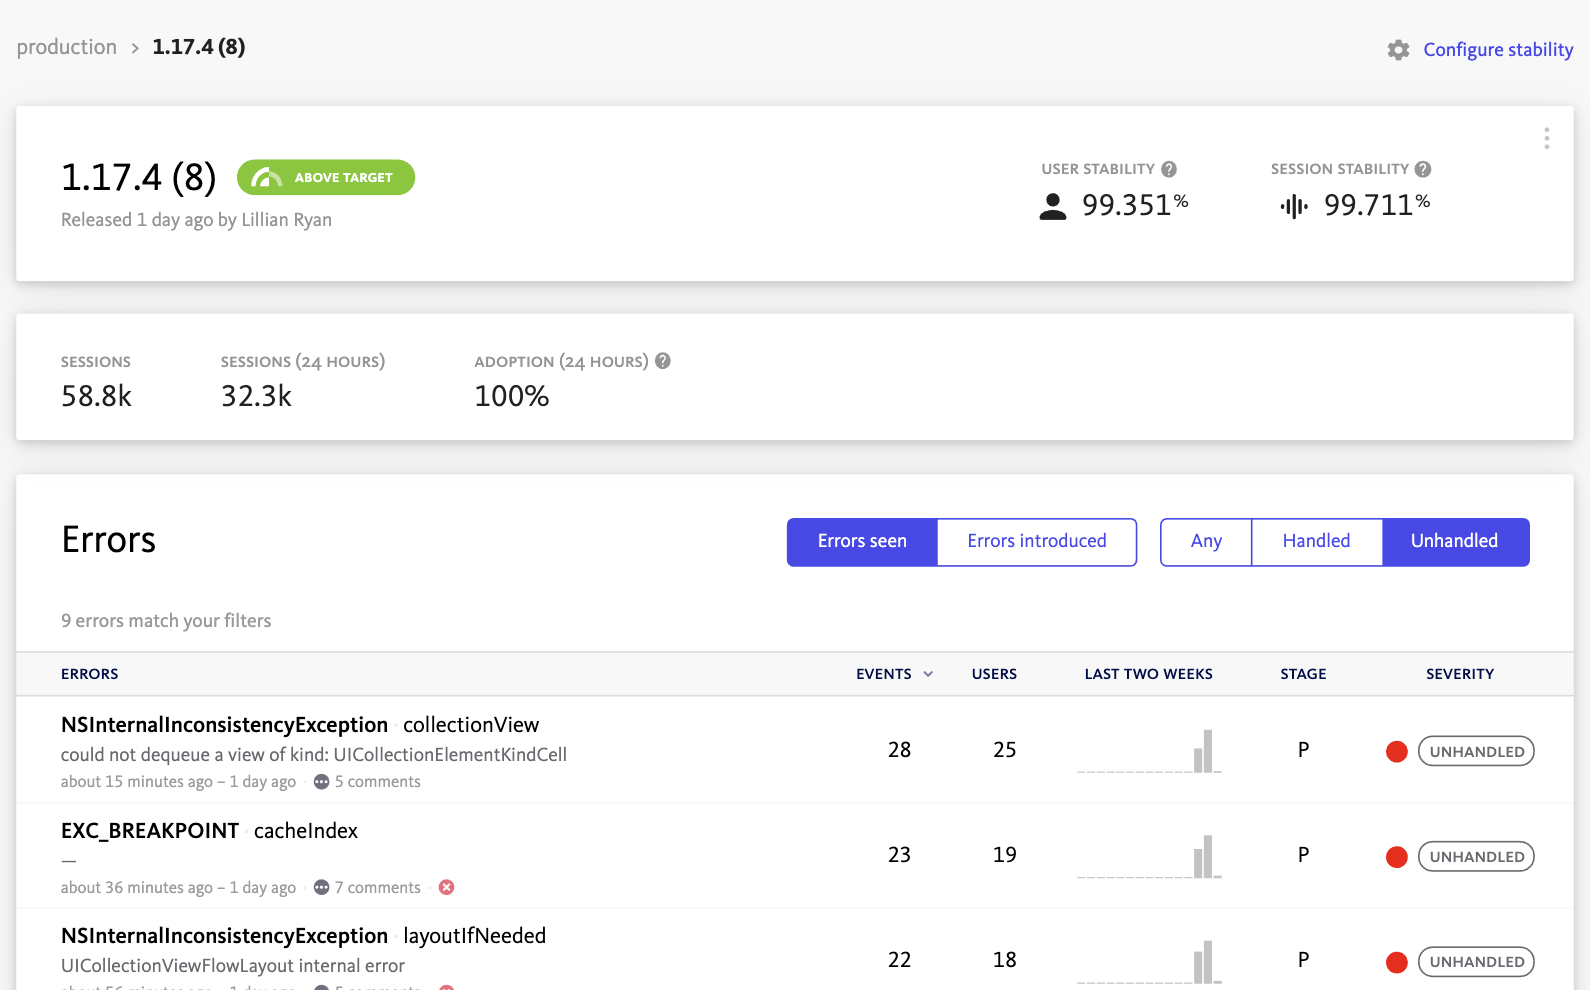Viewport: 1590px width, 990px height.
Task: Click the 100% adoption value
Action: pyautogui.click(x=511, y=397)
